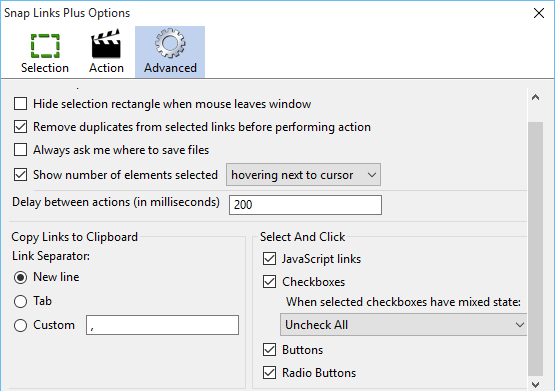The width and height of the screenshot is (555, 391).
Task: Click the scroll up arrow
Action: [x=536, y=97]
